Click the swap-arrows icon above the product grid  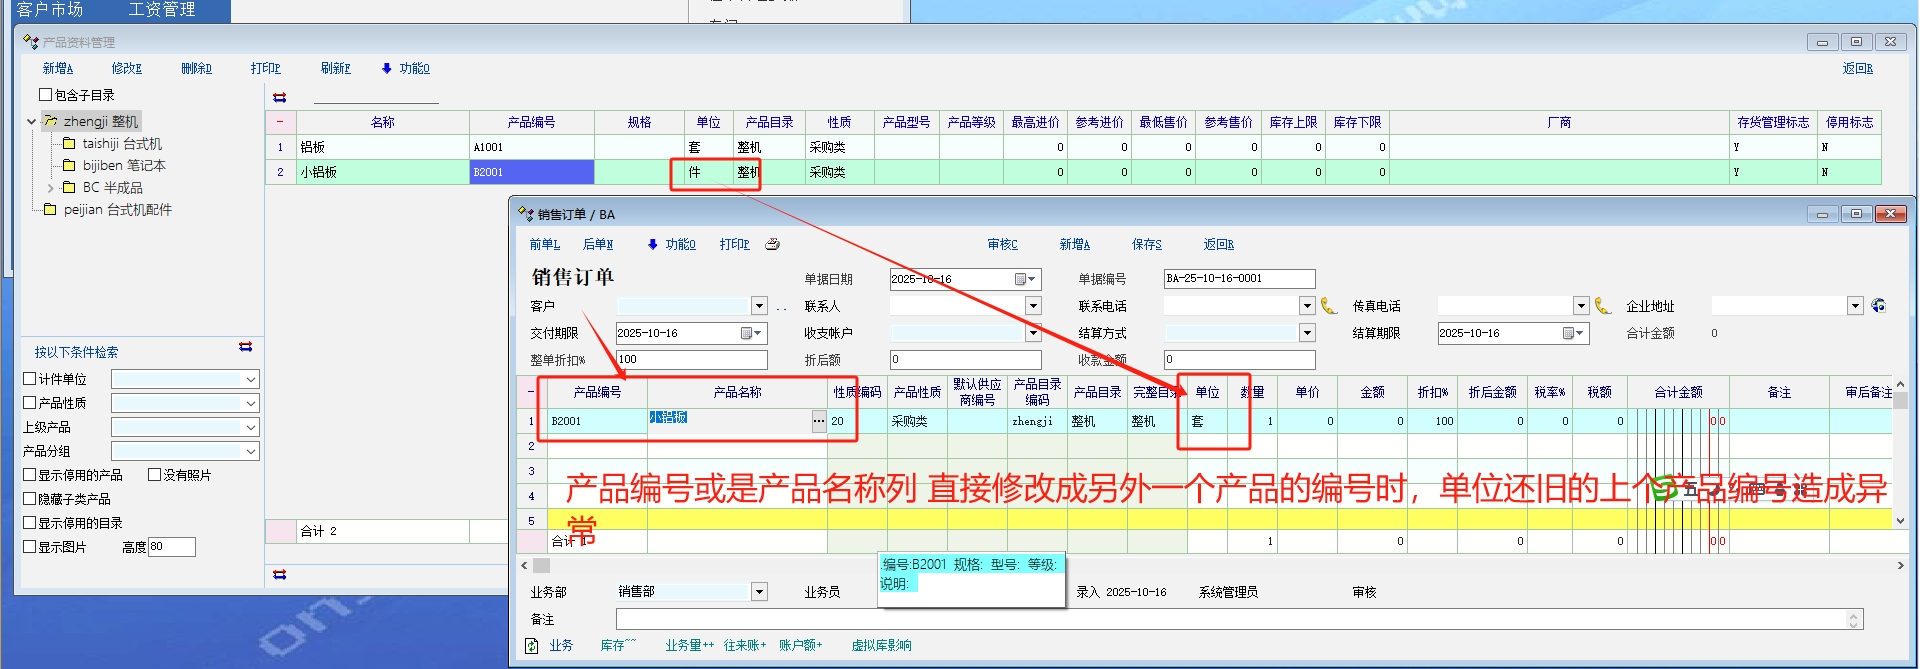coord(280,97)
